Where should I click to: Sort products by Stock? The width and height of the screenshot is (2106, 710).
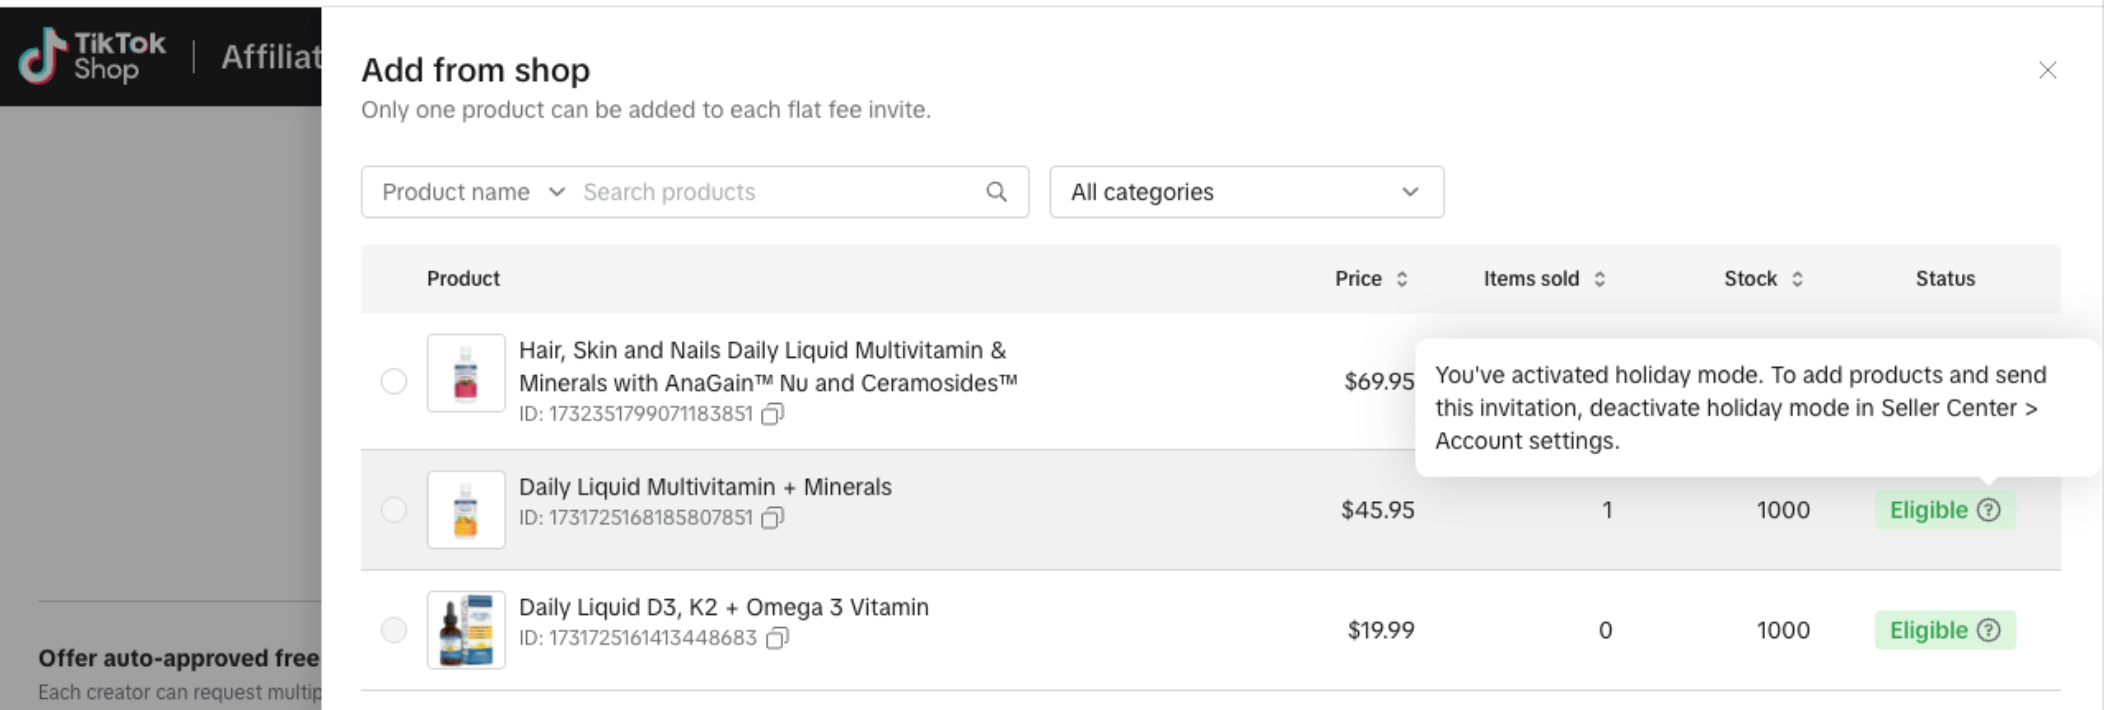coord(1797,279)
